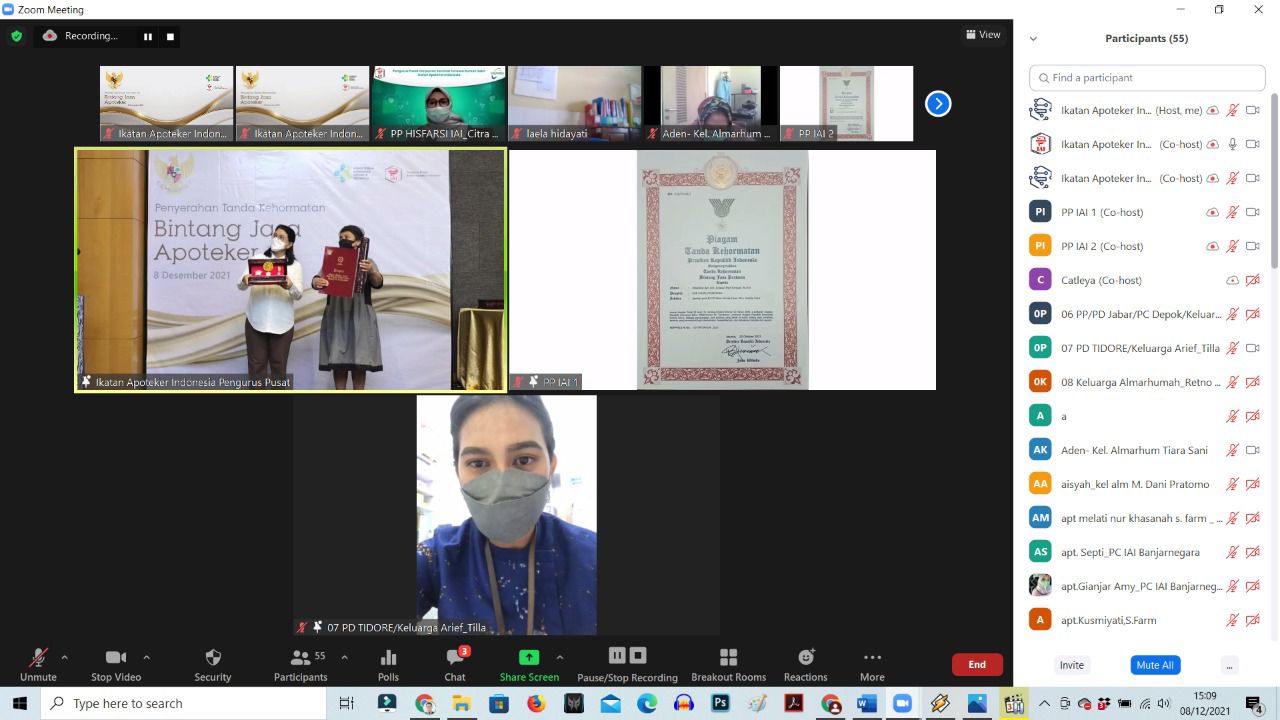Screen dimensions: 1280x720
Task: Select participant apt melati nur khasanah
Action: click(1147, 518)
